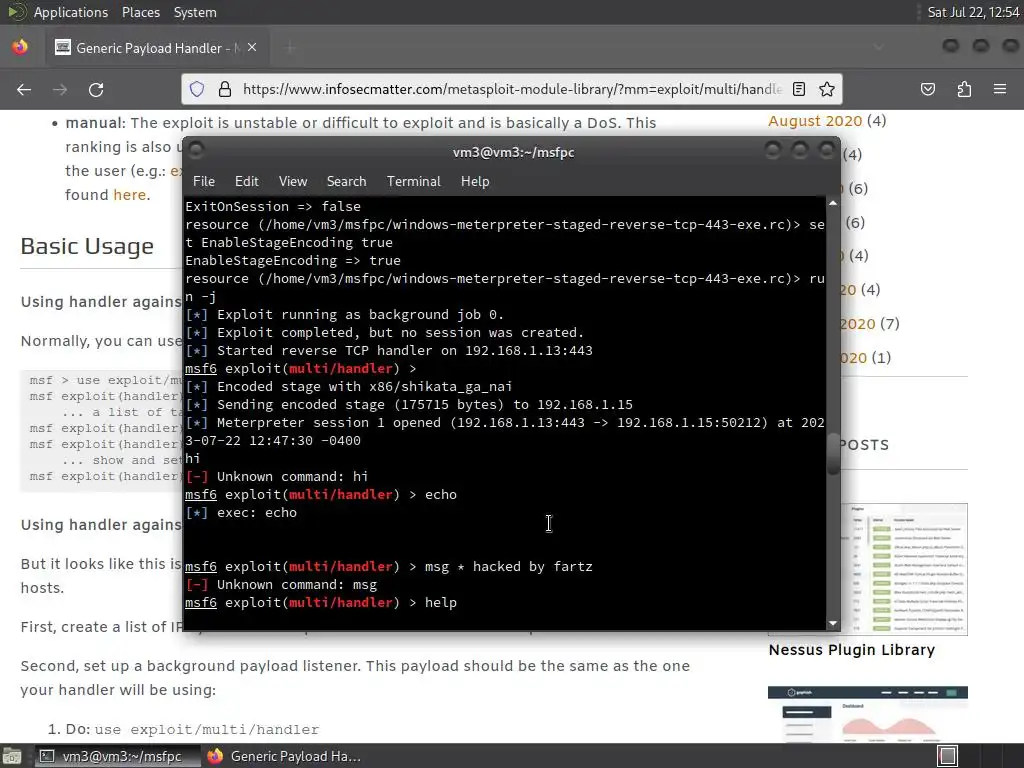Click the Basic Usage heading
This screenshot has width=1024, height=768.
pos(87,246)
